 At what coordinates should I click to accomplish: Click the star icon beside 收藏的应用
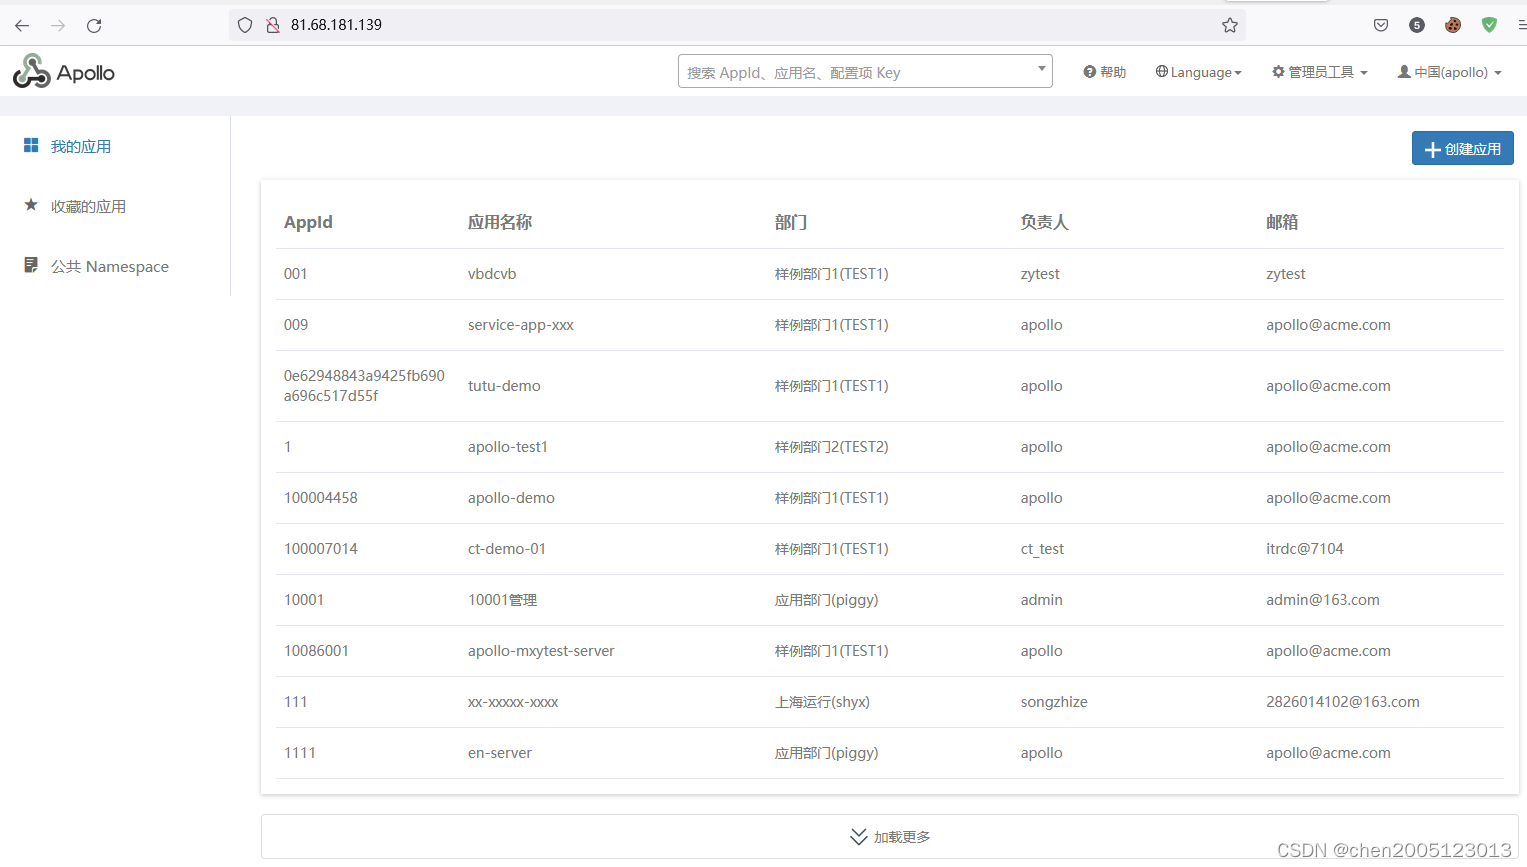tap(31, 205)
